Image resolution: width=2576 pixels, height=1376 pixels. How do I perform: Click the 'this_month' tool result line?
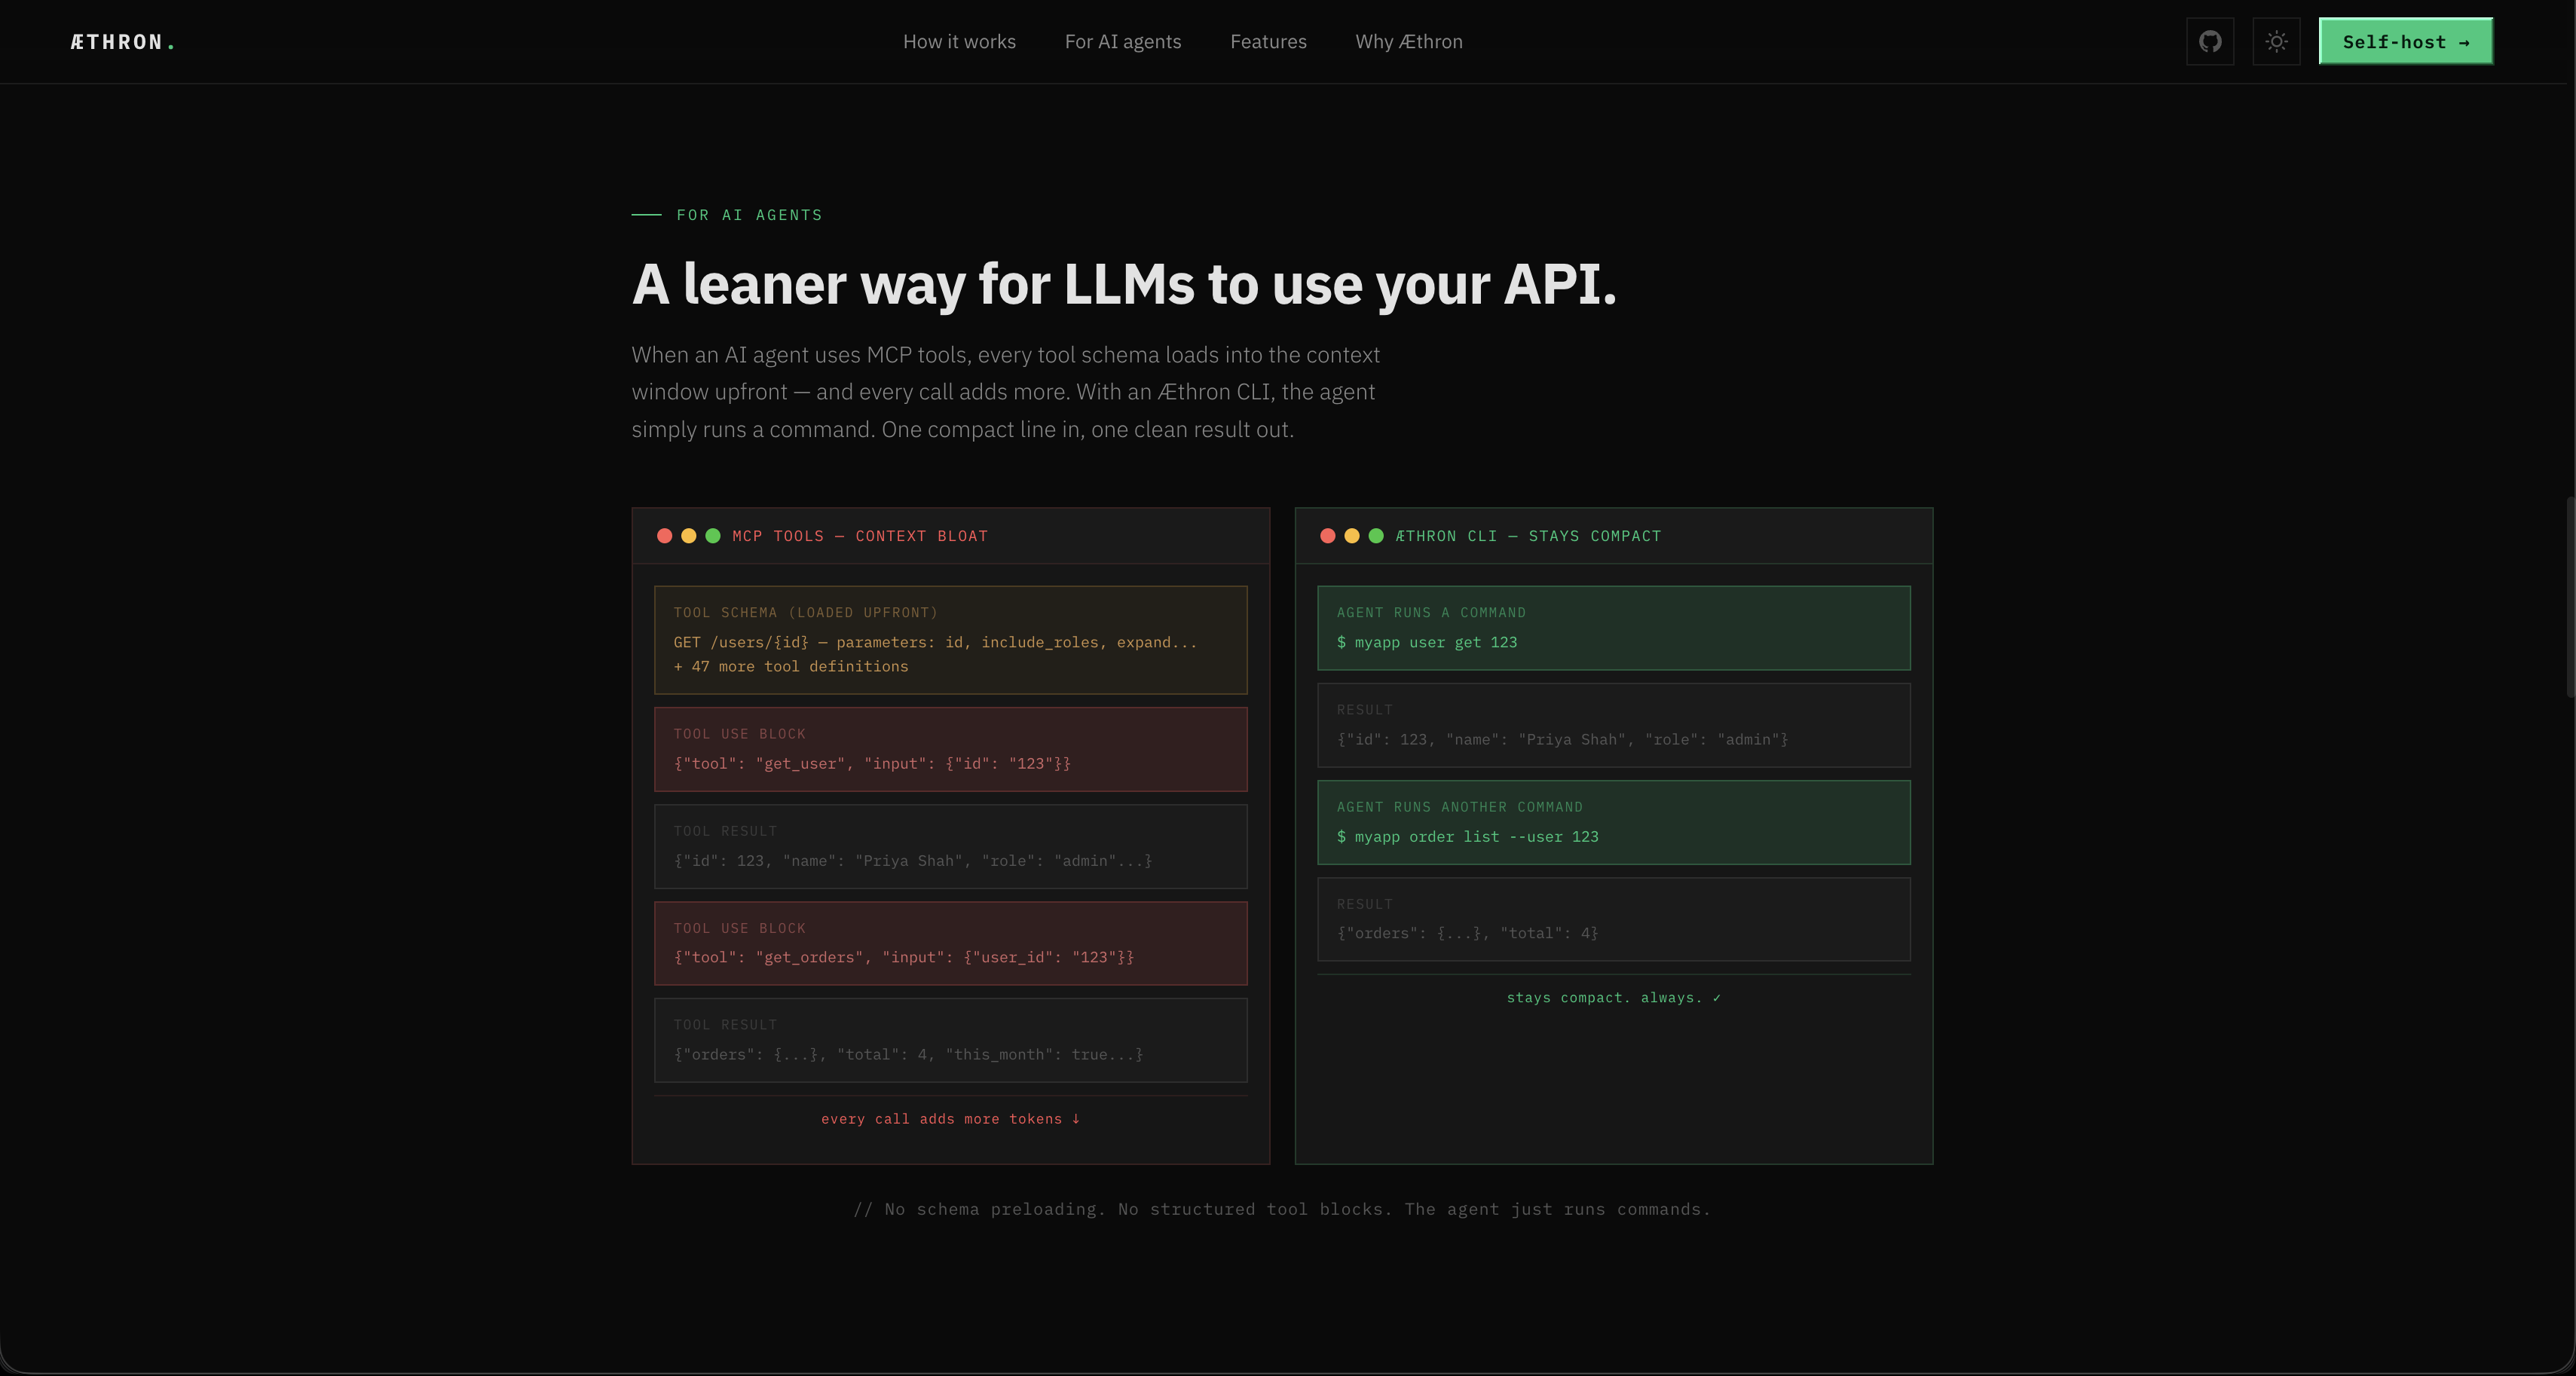[907, 1054]
